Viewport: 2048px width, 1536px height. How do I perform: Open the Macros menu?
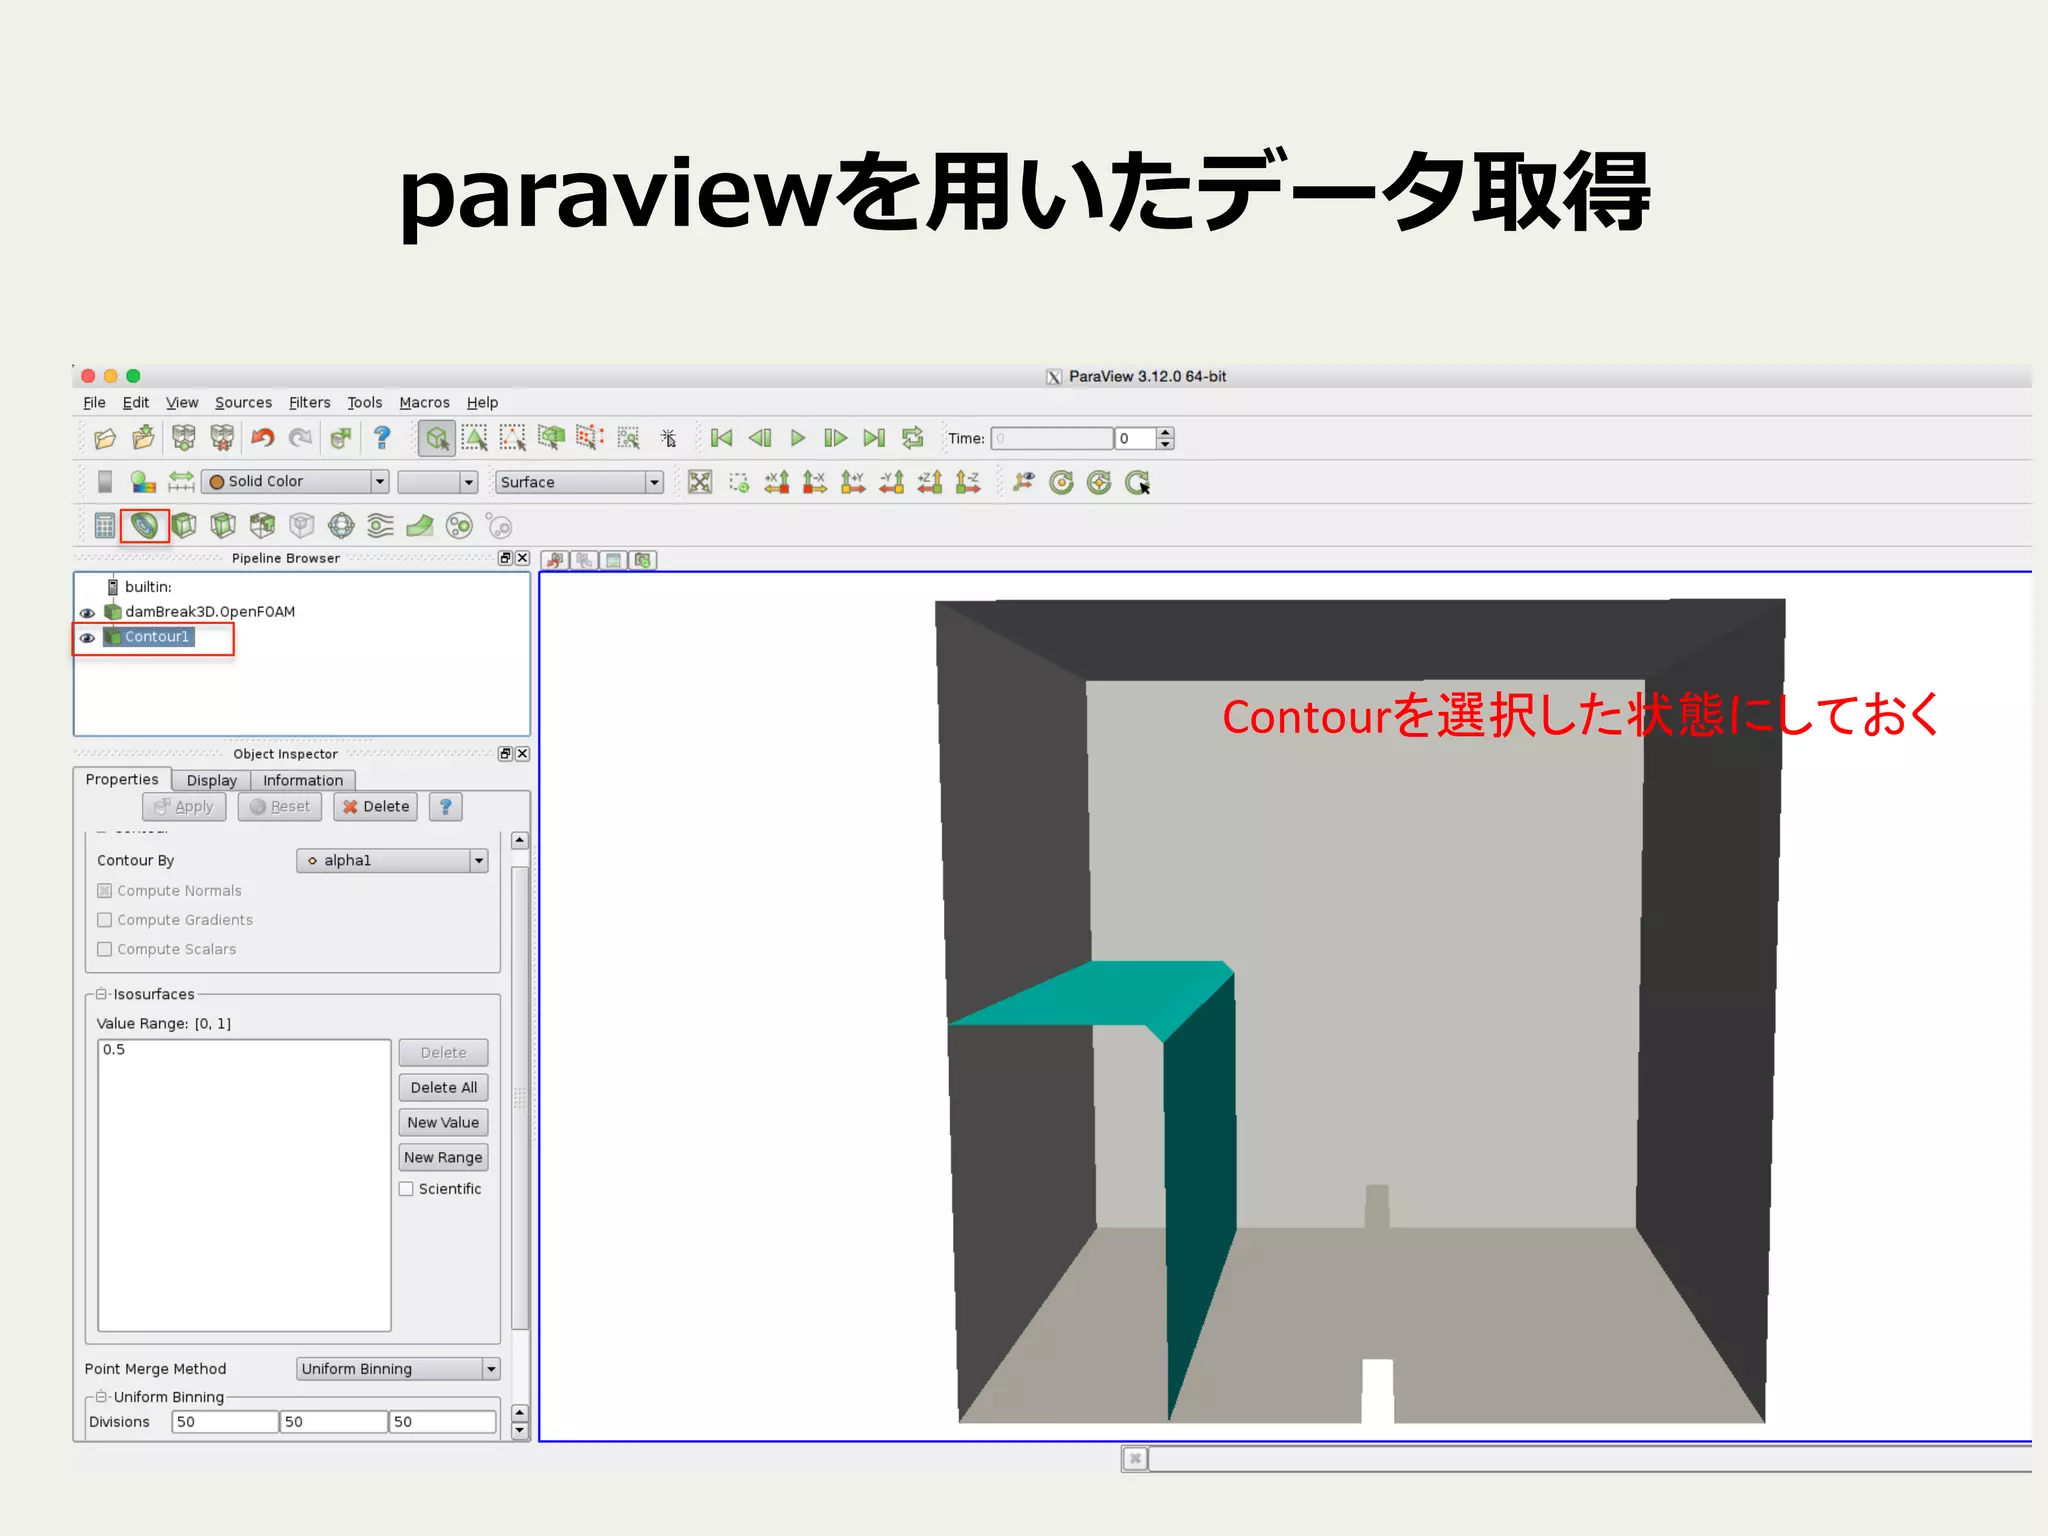pos(424,403)
